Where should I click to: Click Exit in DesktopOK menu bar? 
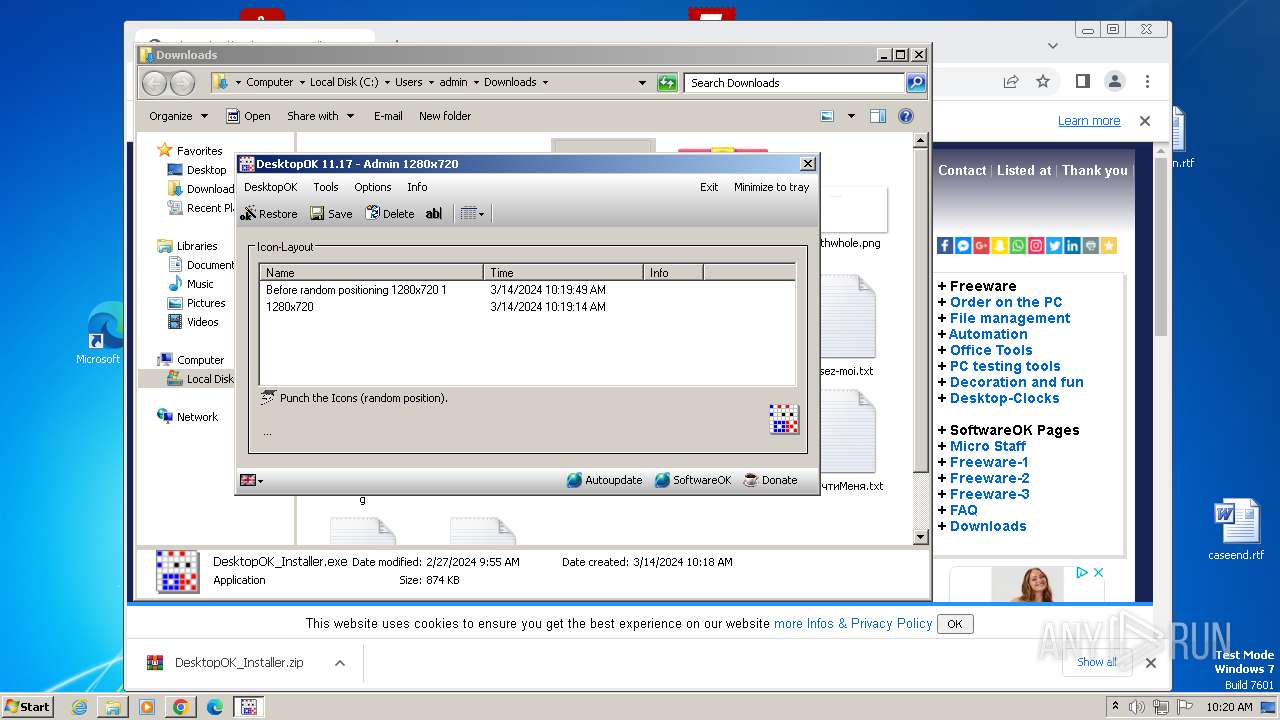tap(709, 187)
